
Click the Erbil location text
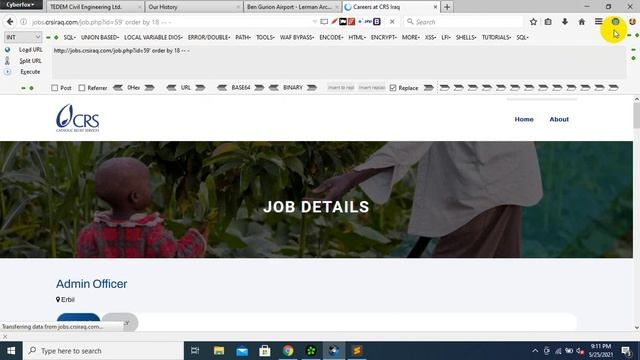pos(68,299)
